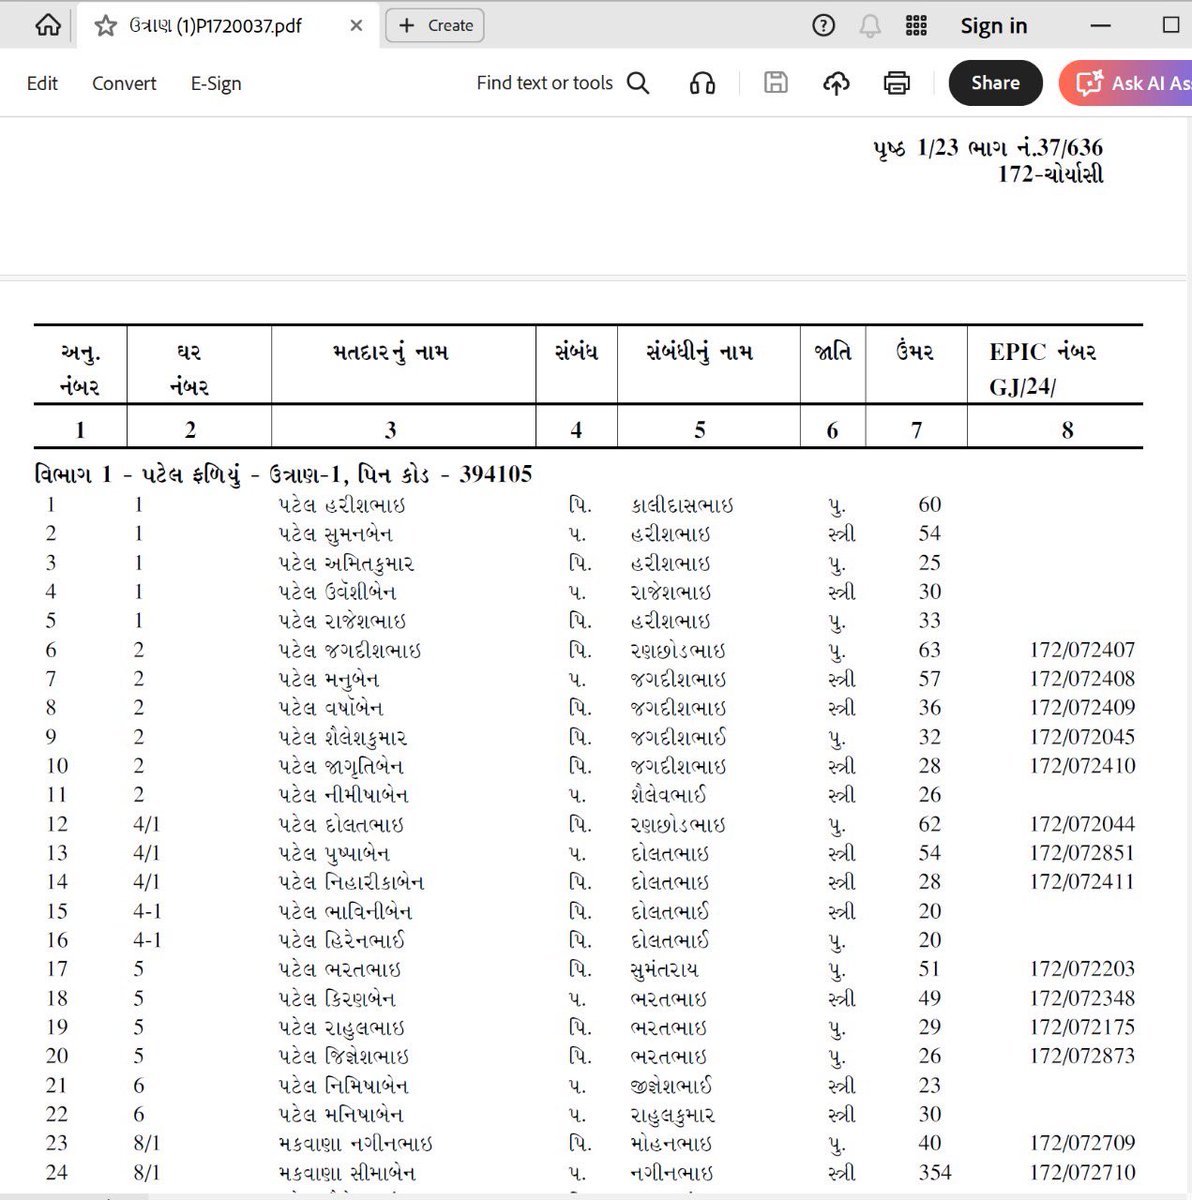The image size is (1192, 1200).
Task: Click Sign in
Action: pyautogui.click(x=994, y=26)
